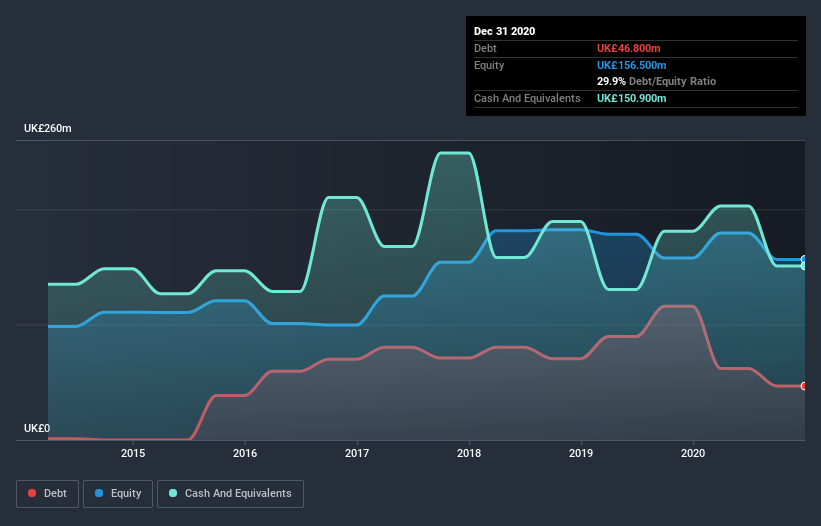Screen dimensions: 821x526
Task: Click the 2016 x-axis label
Action: click(245, 453)
